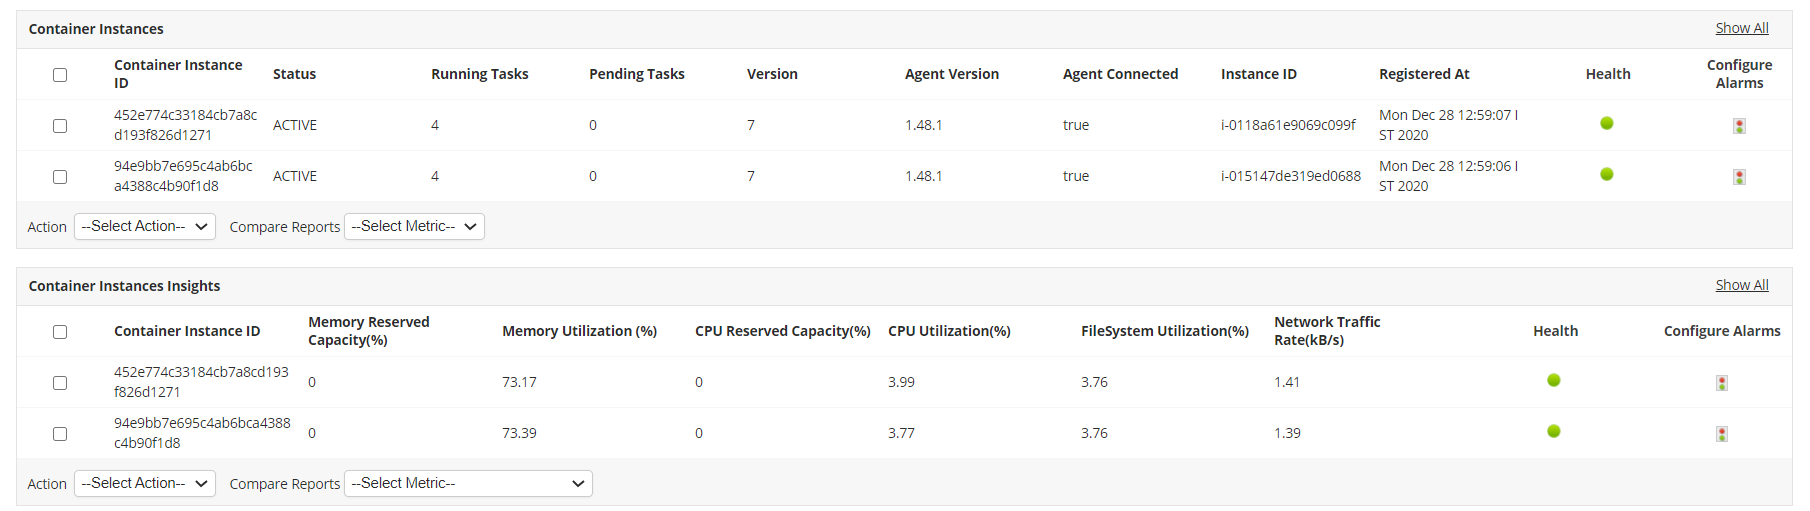Select all rows in Container Instances table
Screen dimensions: 1810x511
60,75
